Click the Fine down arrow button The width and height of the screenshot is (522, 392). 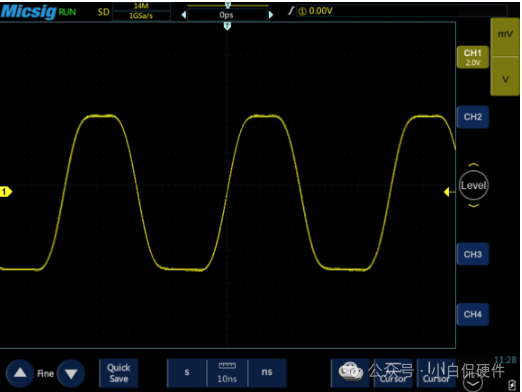71,373
